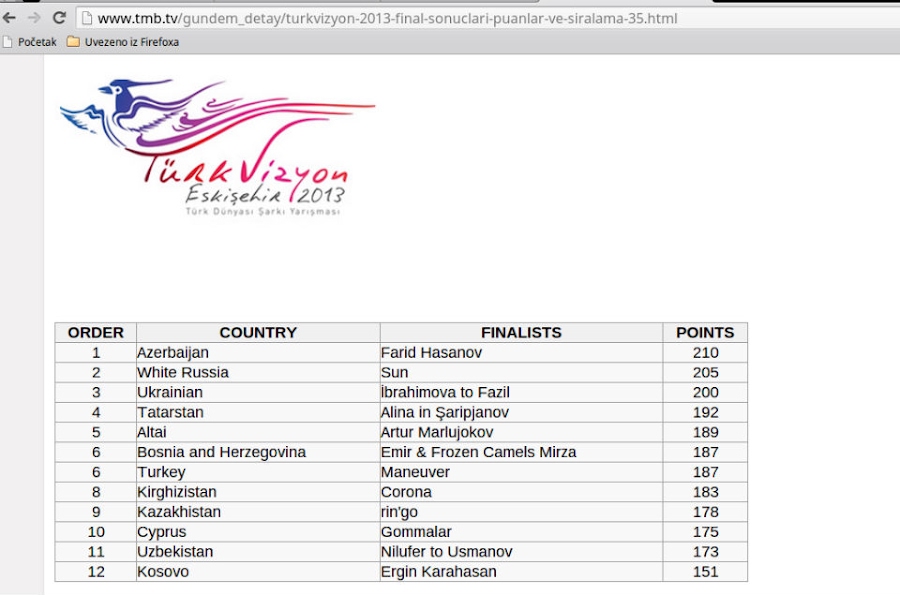Expand the Uvezeno iz Firefoxa bookmarks folder
Image resolution: width=900 pixels, height=595 pixels.
tap(131, 42)
